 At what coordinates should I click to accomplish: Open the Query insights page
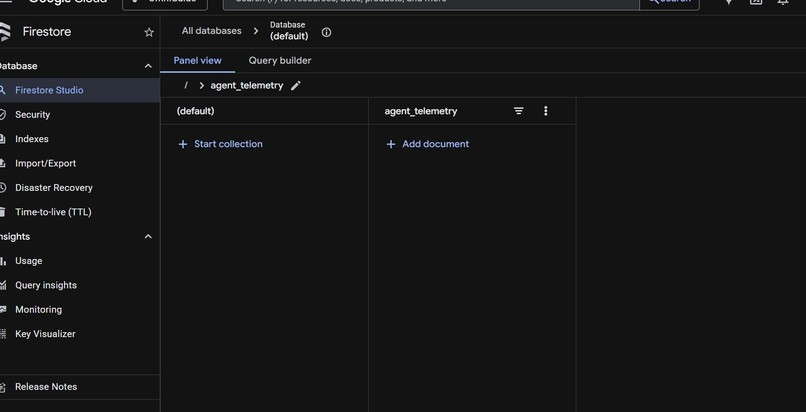80,285
